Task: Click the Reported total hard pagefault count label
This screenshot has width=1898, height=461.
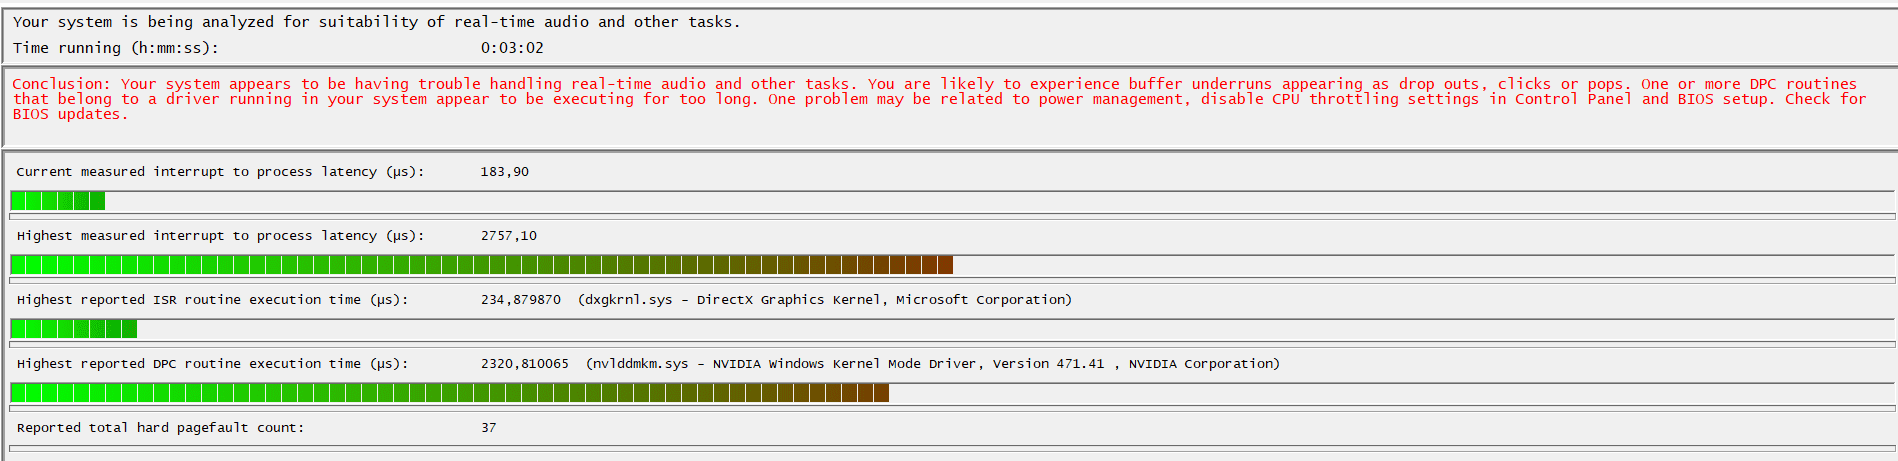Action: pos(161,428)
